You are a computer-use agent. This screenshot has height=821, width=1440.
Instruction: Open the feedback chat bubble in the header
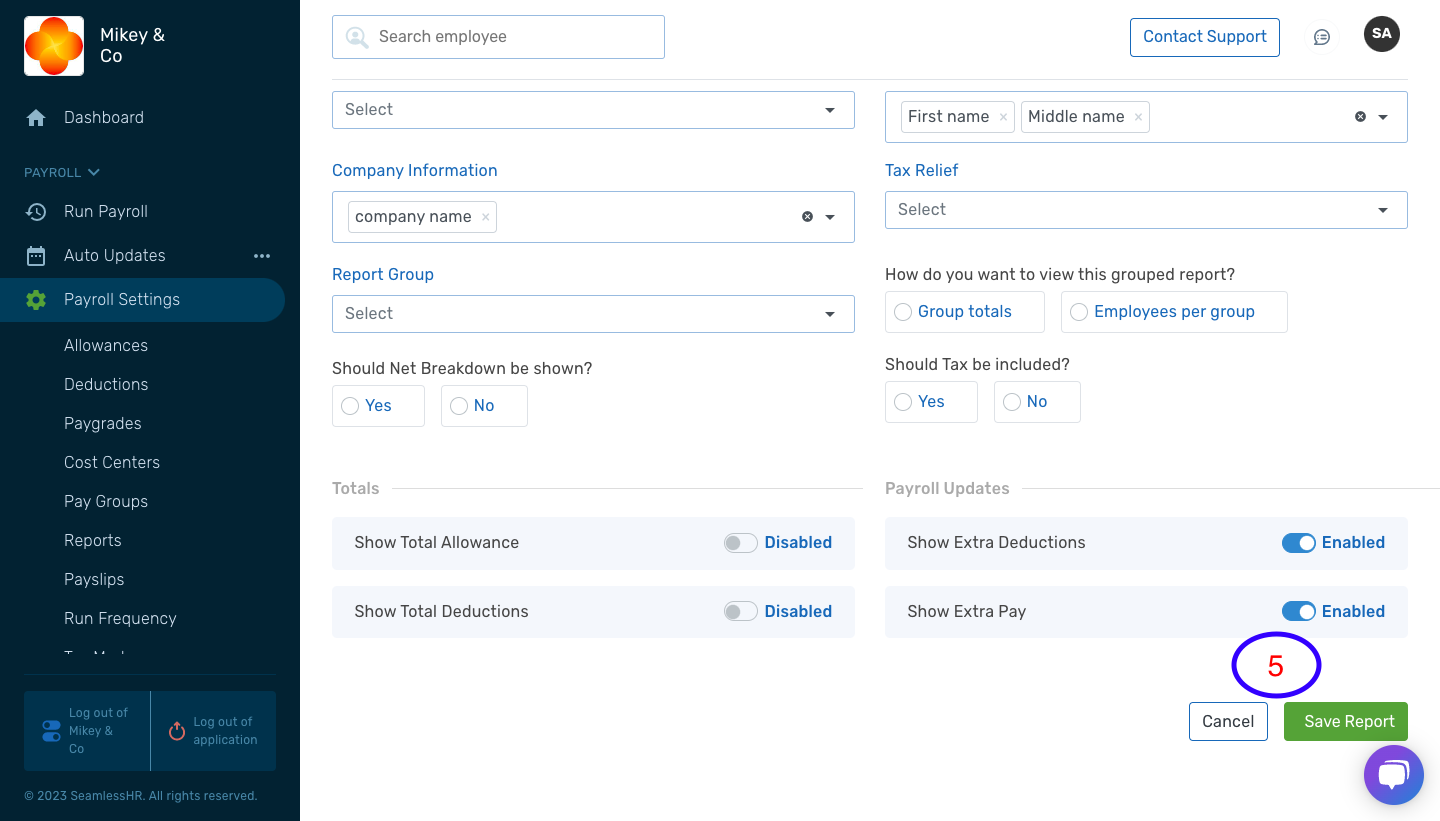coord(1322,36)
